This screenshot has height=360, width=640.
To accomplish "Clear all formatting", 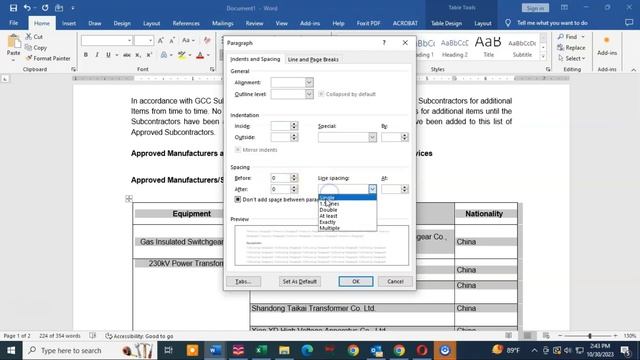I will [207, 40].
